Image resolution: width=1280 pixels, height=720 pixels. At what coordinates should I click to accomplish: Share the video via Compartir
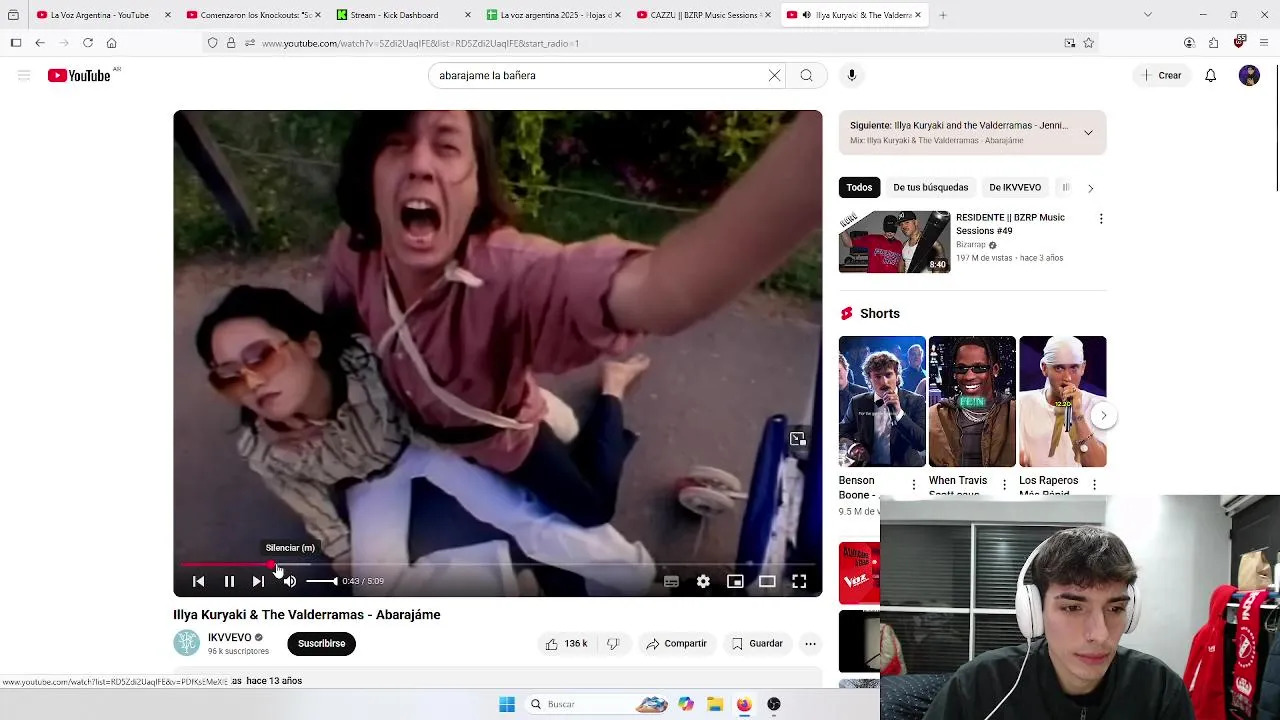pyautogui.click(x=676, y=644)
